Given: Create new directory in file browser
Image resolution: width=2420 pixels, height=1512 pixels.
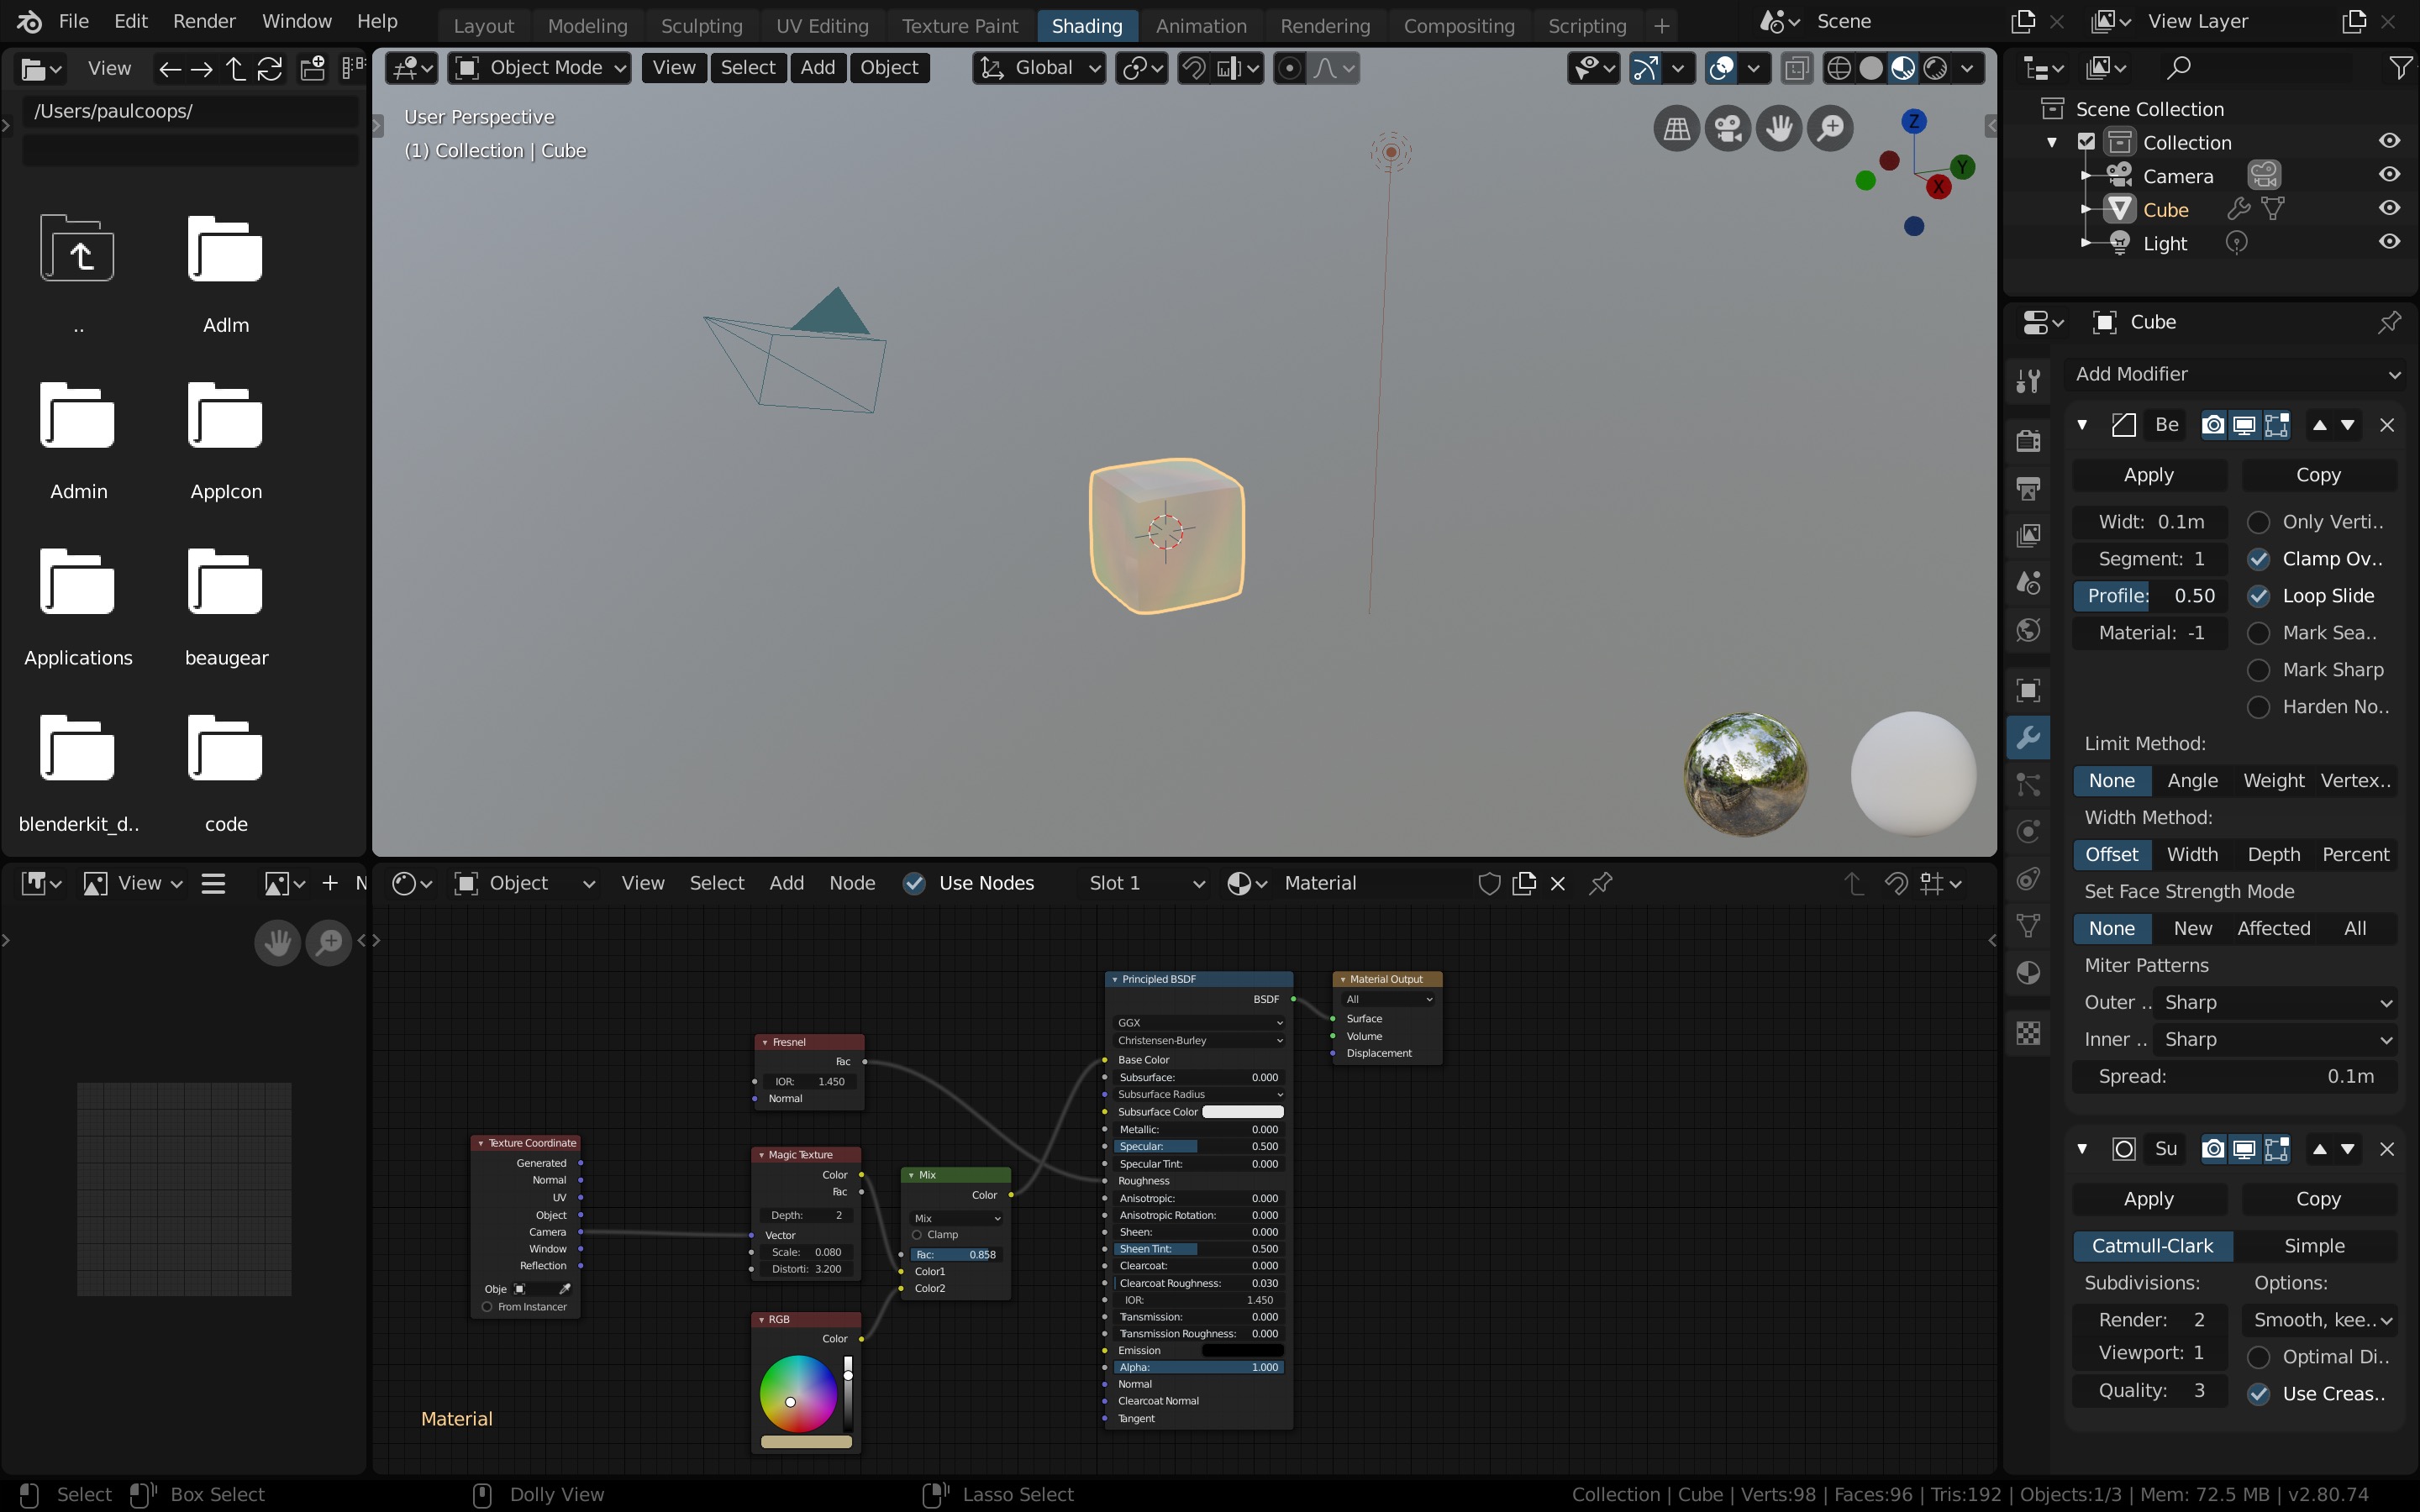Looking at the screenshot, I should click(312, 68).
